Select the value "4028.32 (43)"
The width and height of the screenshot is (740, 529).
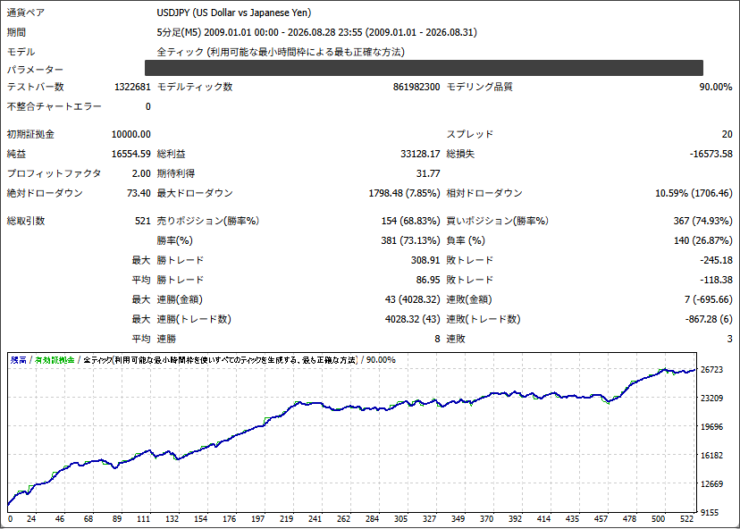click(x=412, y=319)
